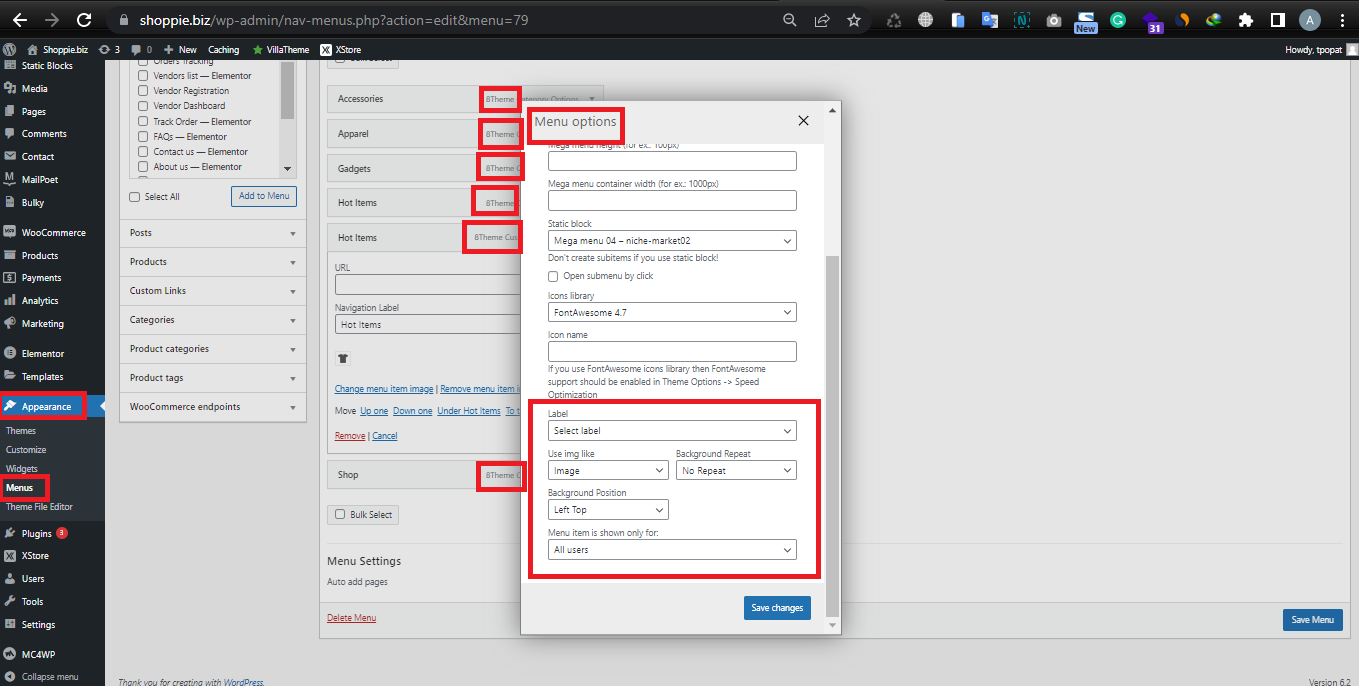
Task: Open XStore in the top admin bar
Action: pyautogui.click(x=341, y=49)
